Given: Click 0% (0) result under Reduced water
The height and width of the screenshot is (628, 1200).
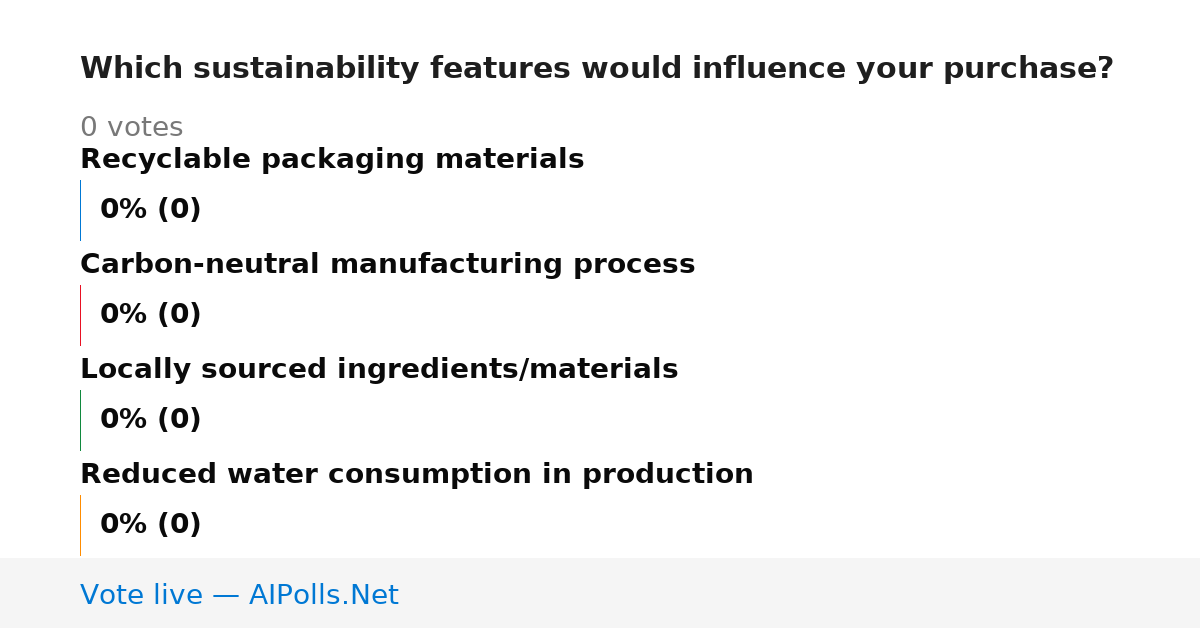Looking at the screenshot, I should pyautogui.click(x=150, y=525).
